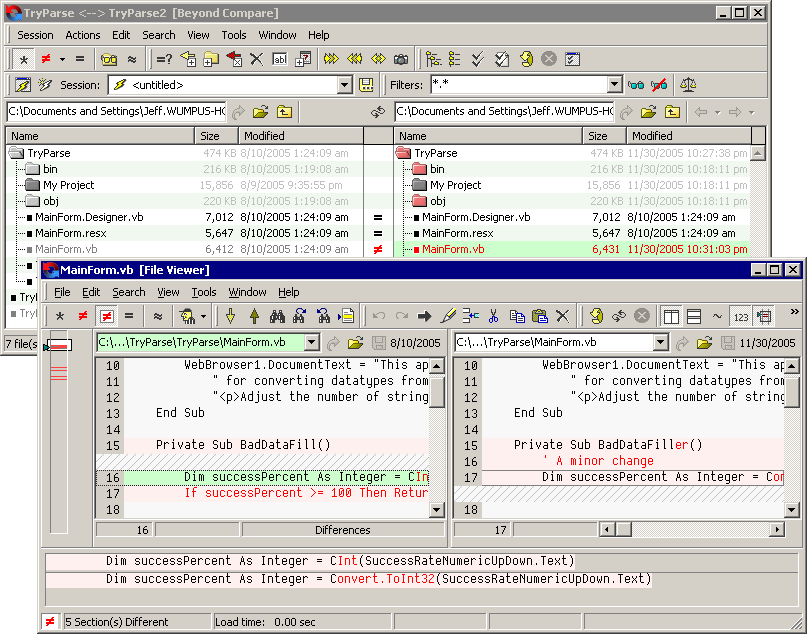The width and height of the screenshot is (807, 634).
Task: Toggle Show Matches equals in Beyond Compare toolbar
Action: [x=80, y=59]
